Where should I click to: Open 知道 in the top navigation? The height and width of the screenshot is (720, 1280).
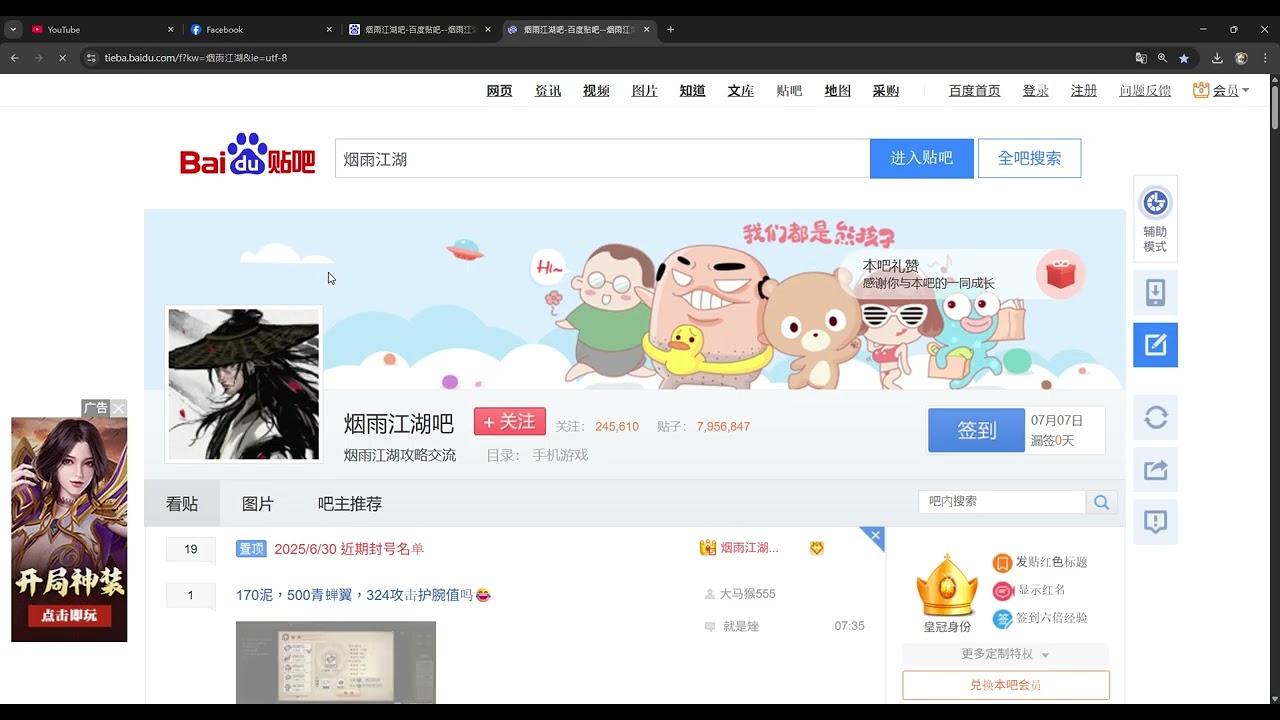point(692,91)
